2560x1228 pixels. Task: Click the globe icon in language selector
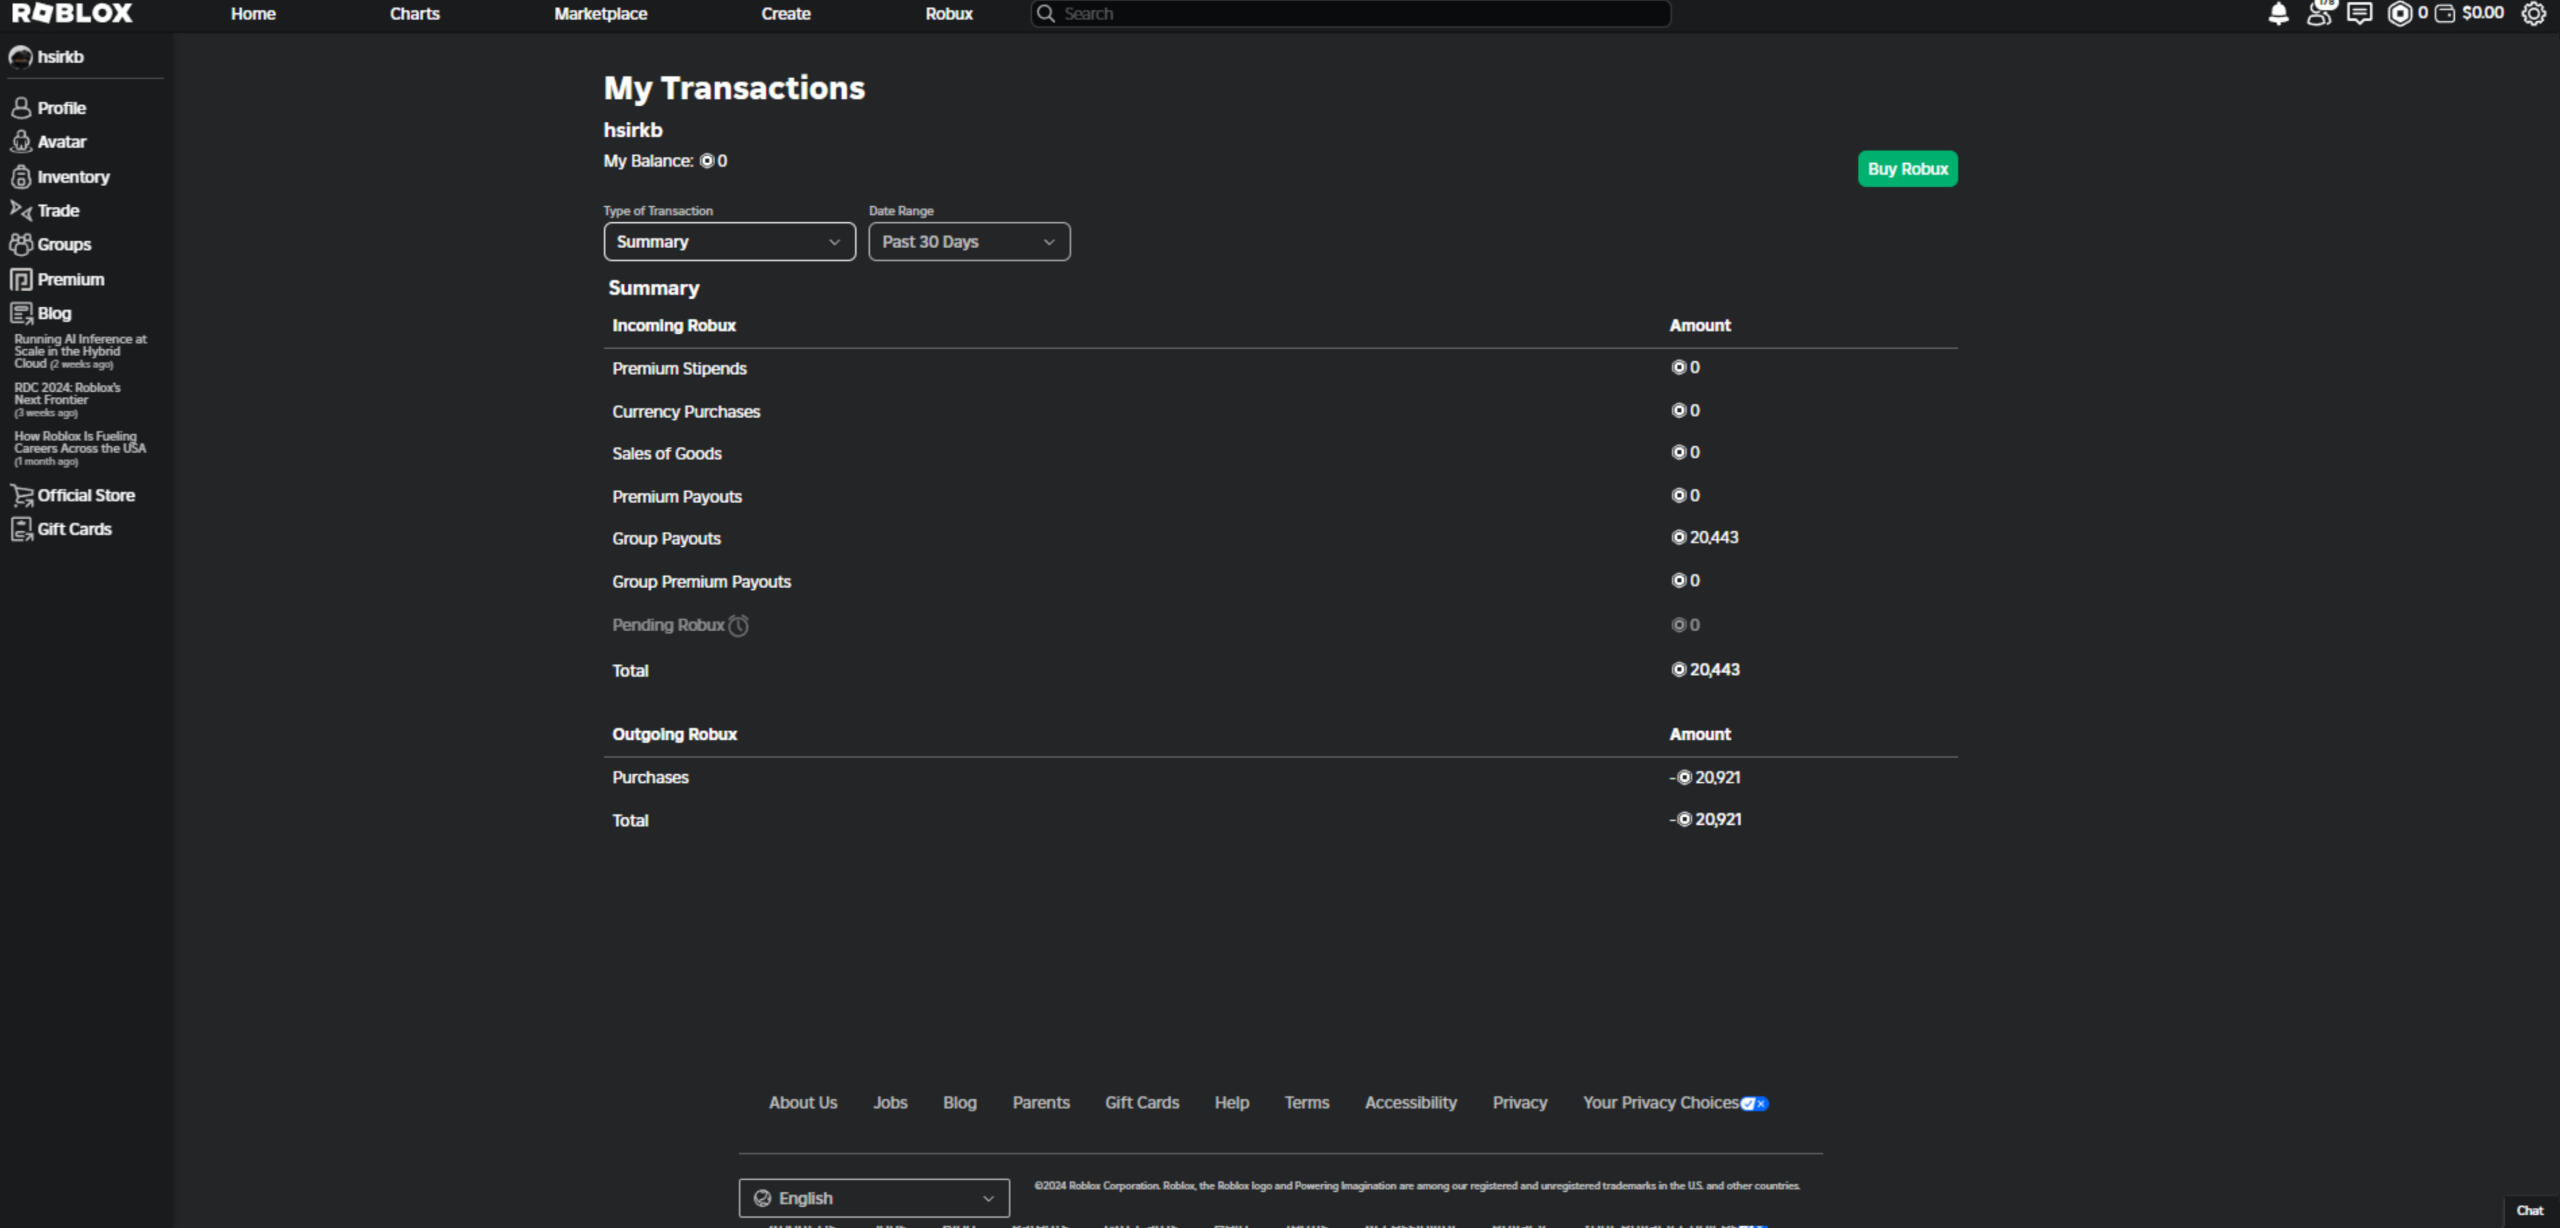(762, 1198)
